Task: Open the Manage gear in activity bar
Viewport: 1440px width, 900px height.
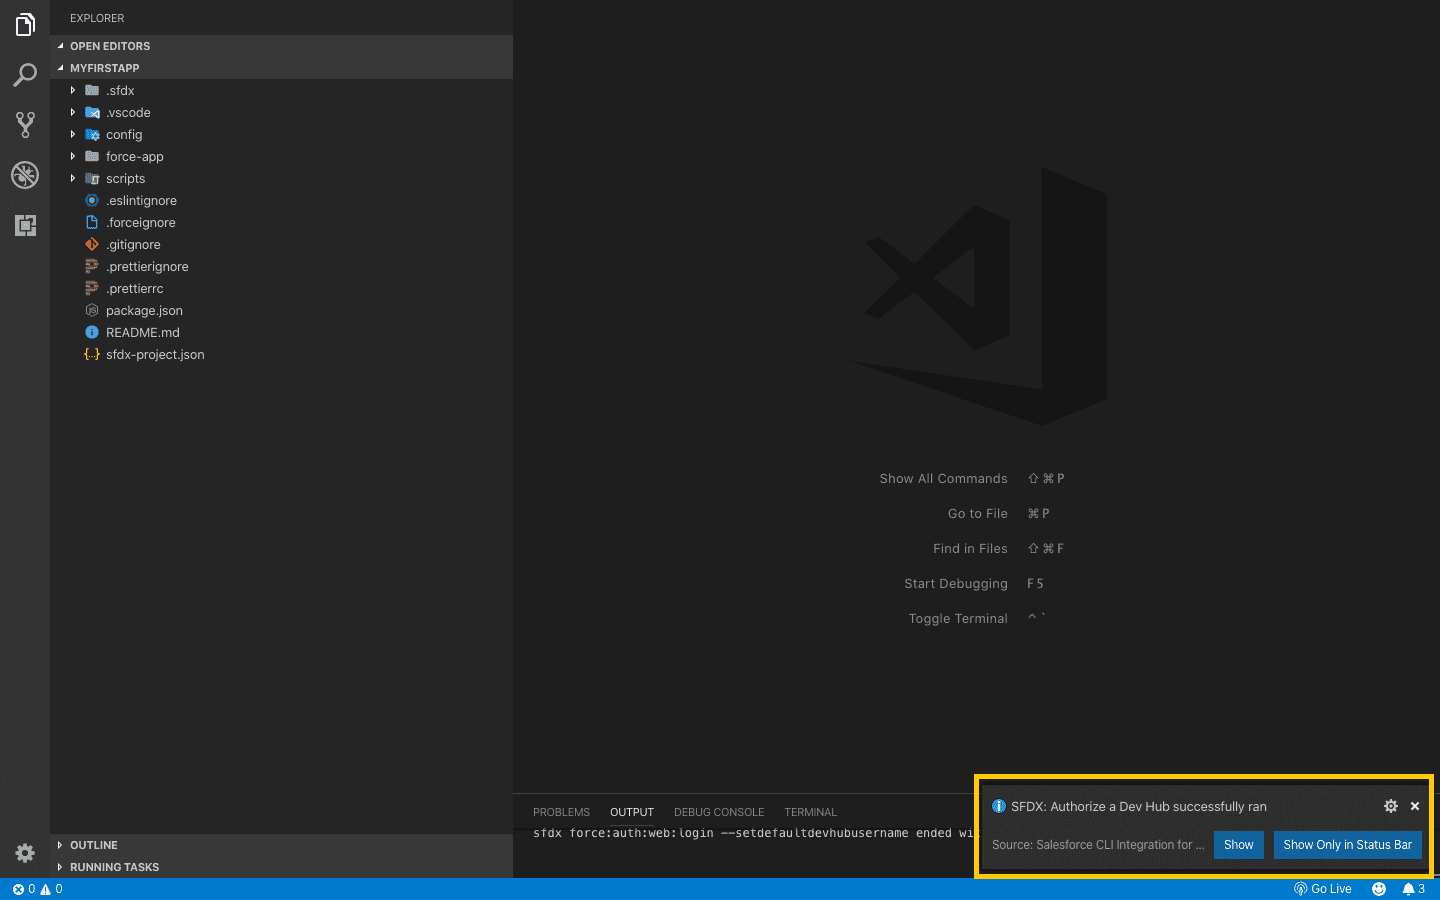Action: [x=25, y=853]
